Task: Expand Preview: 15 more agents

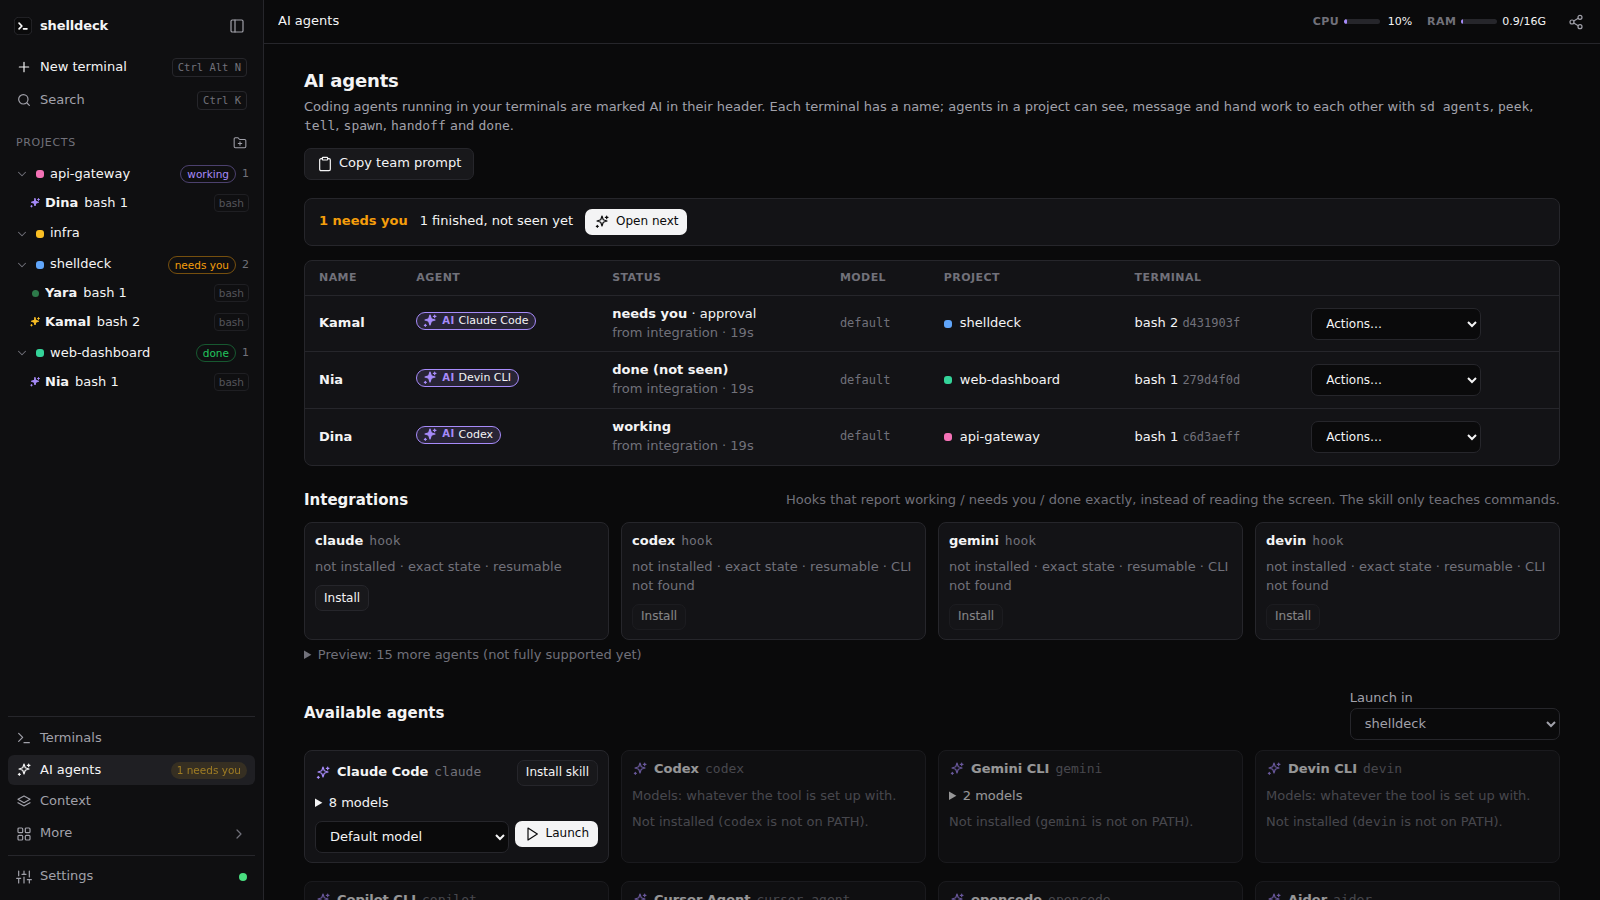Action: click(x=473, y=655)
